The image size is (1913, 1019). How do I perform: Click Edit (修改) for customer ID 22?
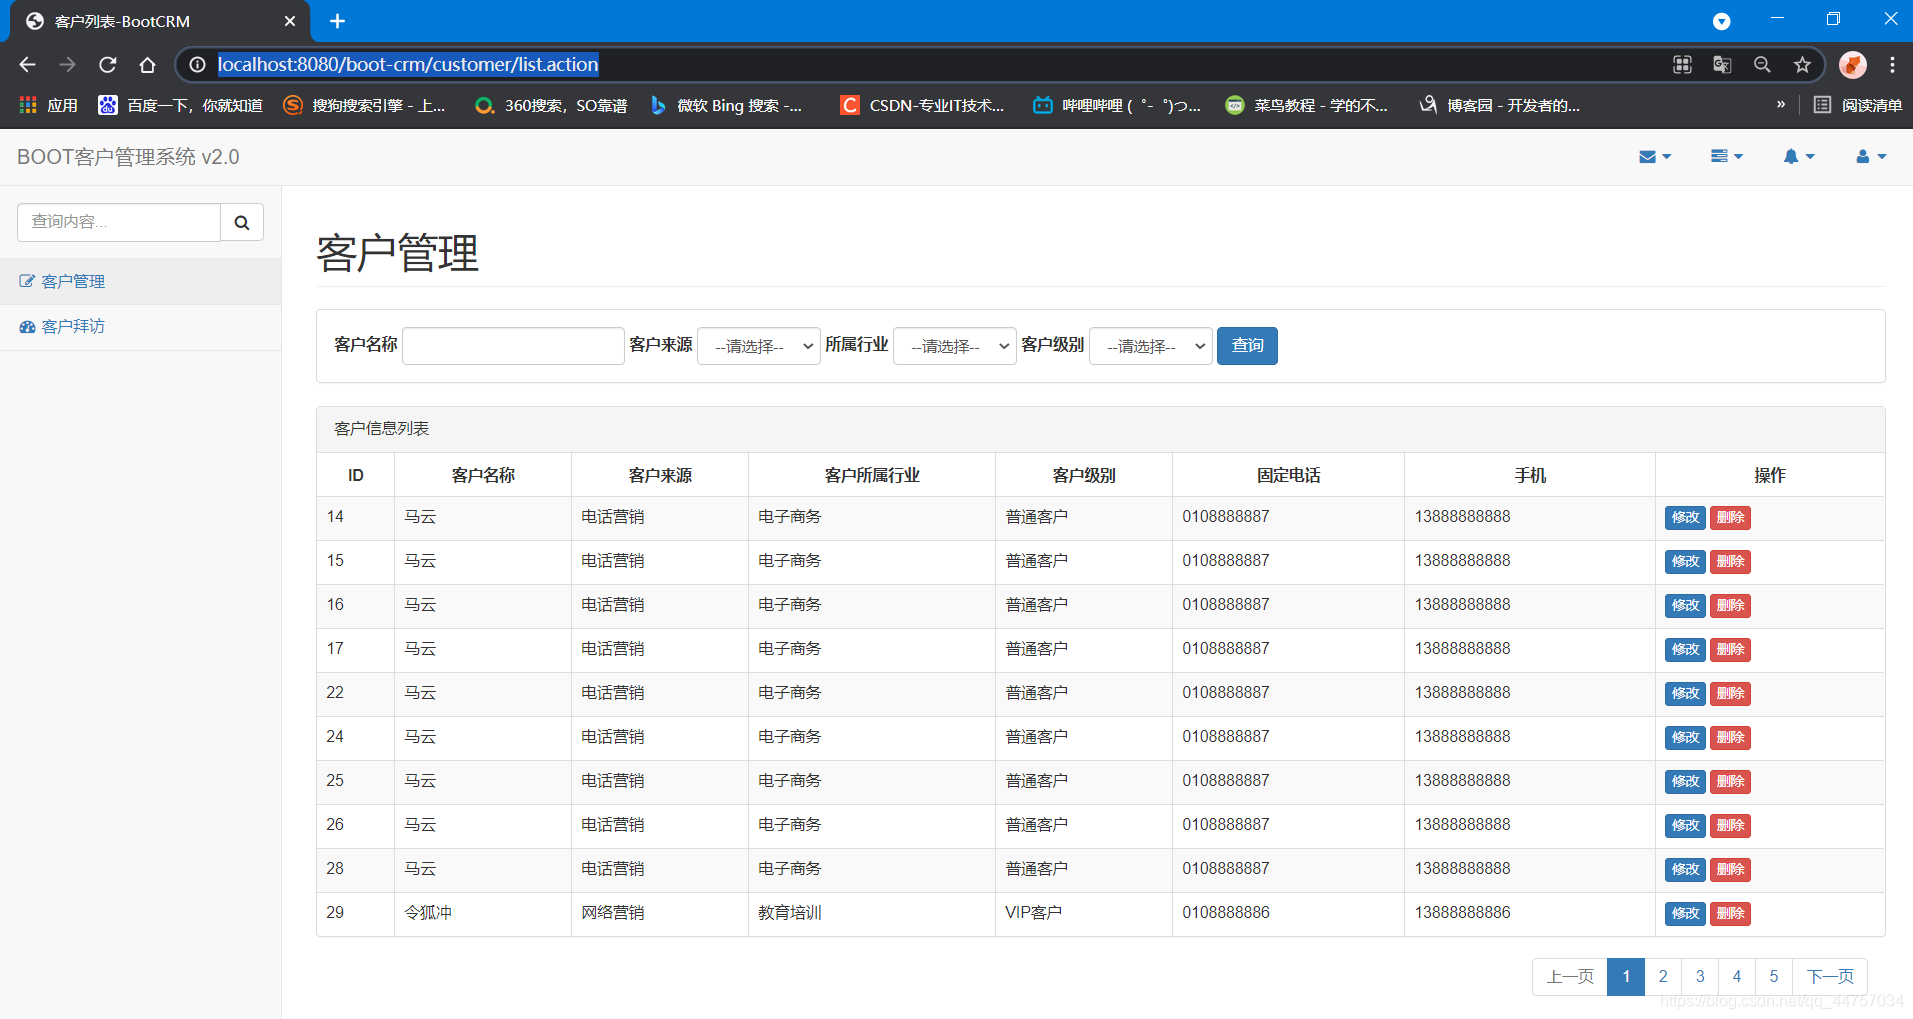1685,694
